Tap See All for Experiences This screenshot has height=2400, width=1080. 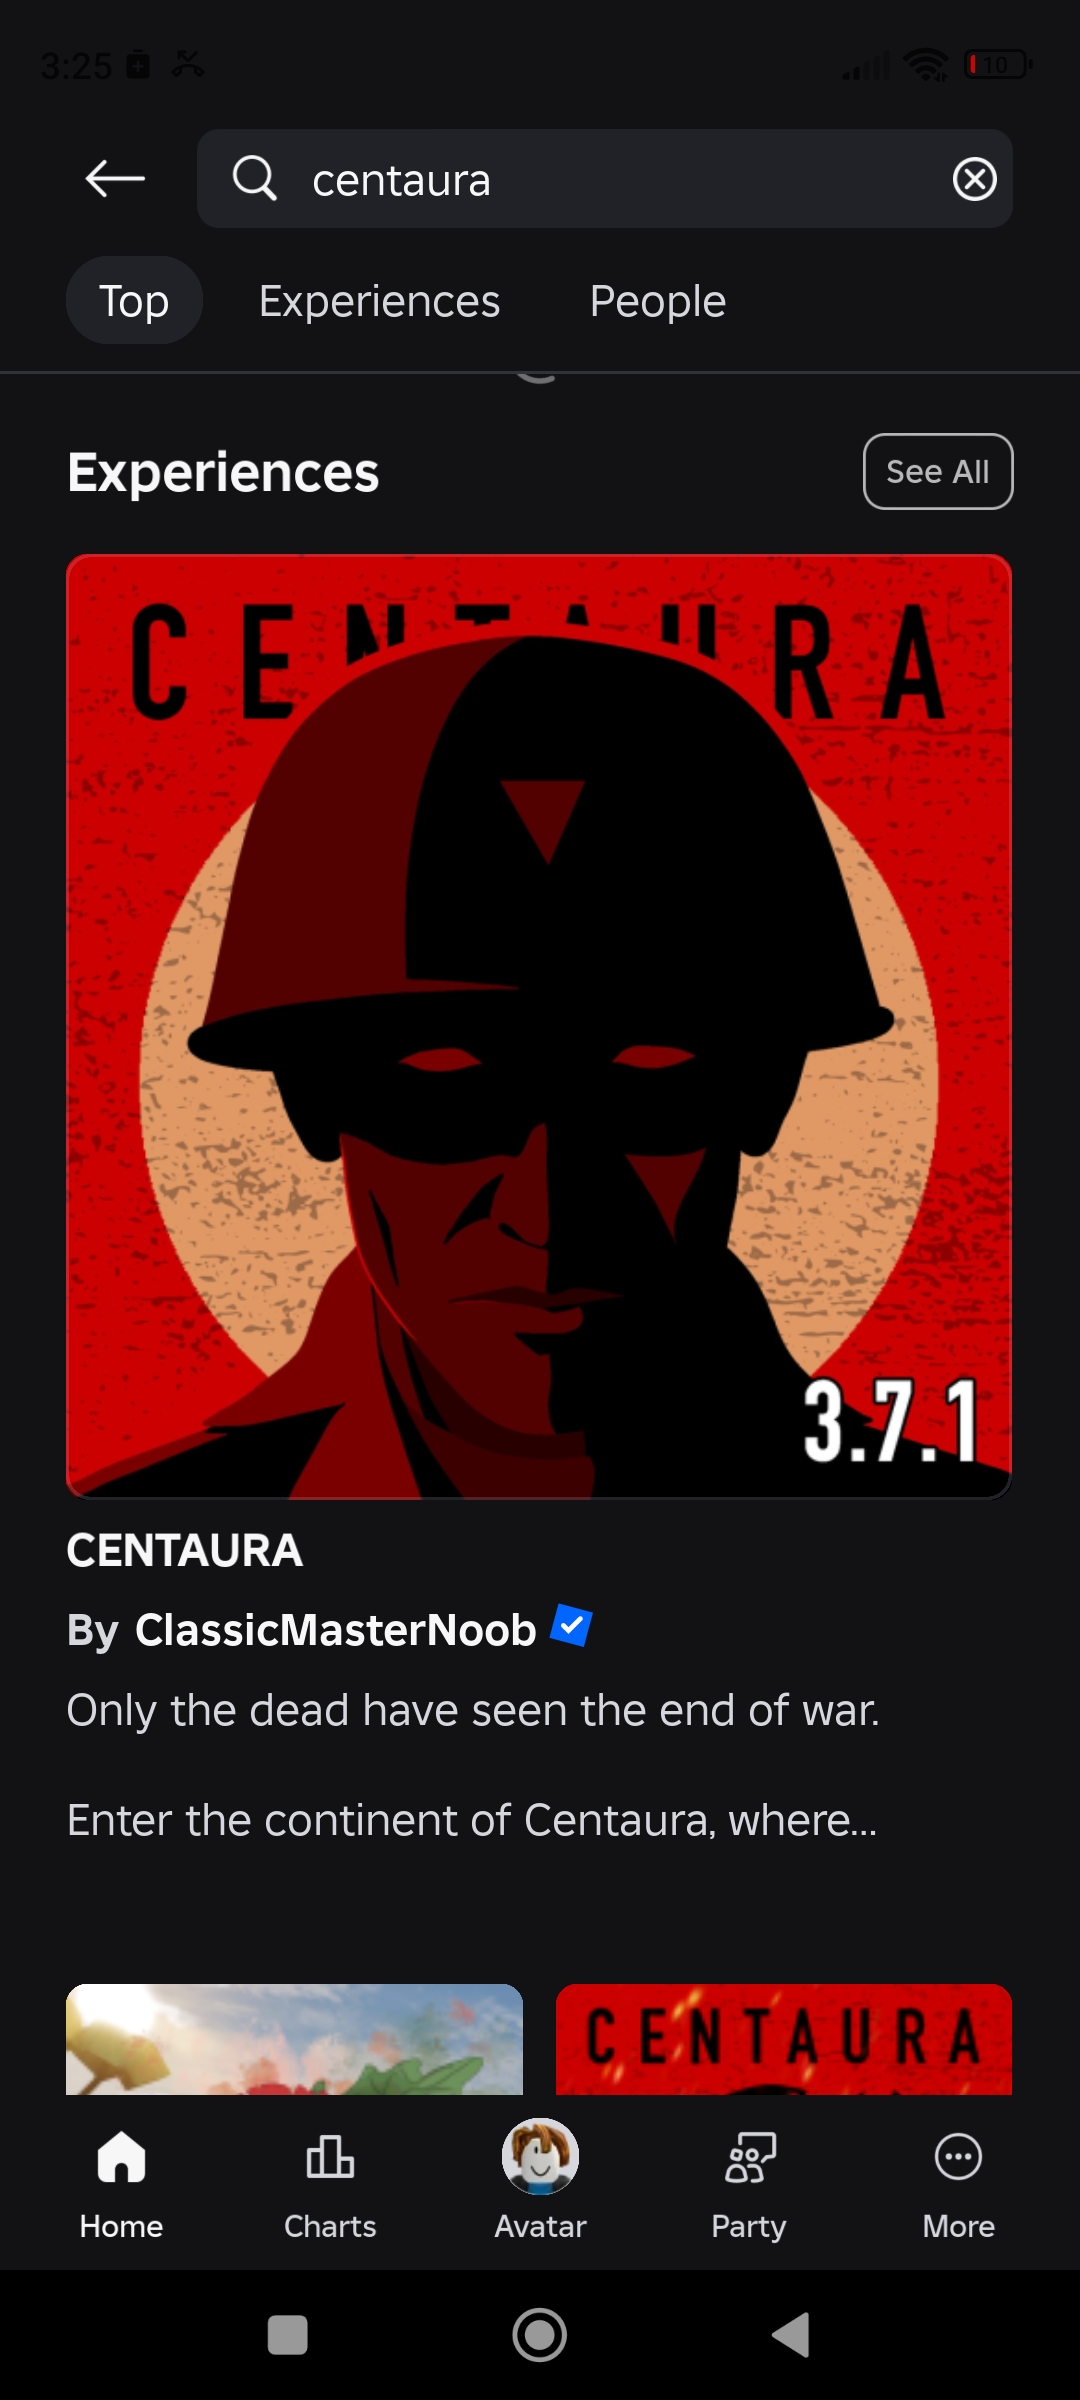pyautogui.click(x=938, y=471)
